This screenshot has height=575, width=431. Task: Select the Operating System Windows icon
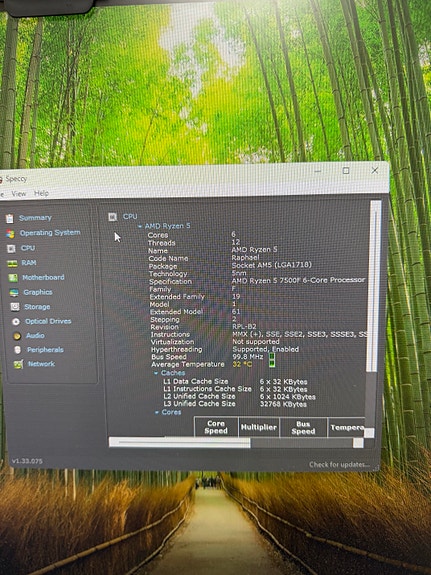tap(10, 234)
